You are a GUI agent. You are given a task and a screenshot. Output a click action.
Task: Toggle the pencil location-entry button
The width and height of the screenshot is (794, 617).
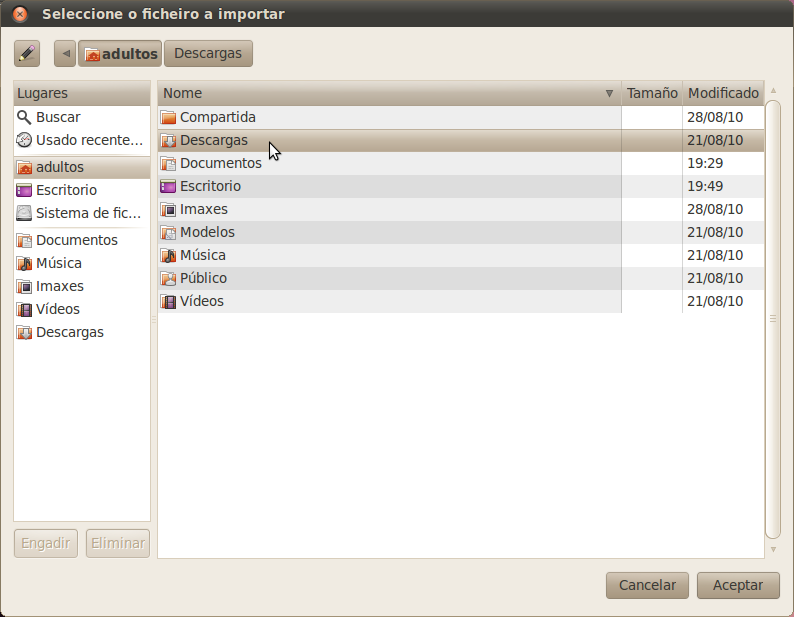click(x=27, y=53)
